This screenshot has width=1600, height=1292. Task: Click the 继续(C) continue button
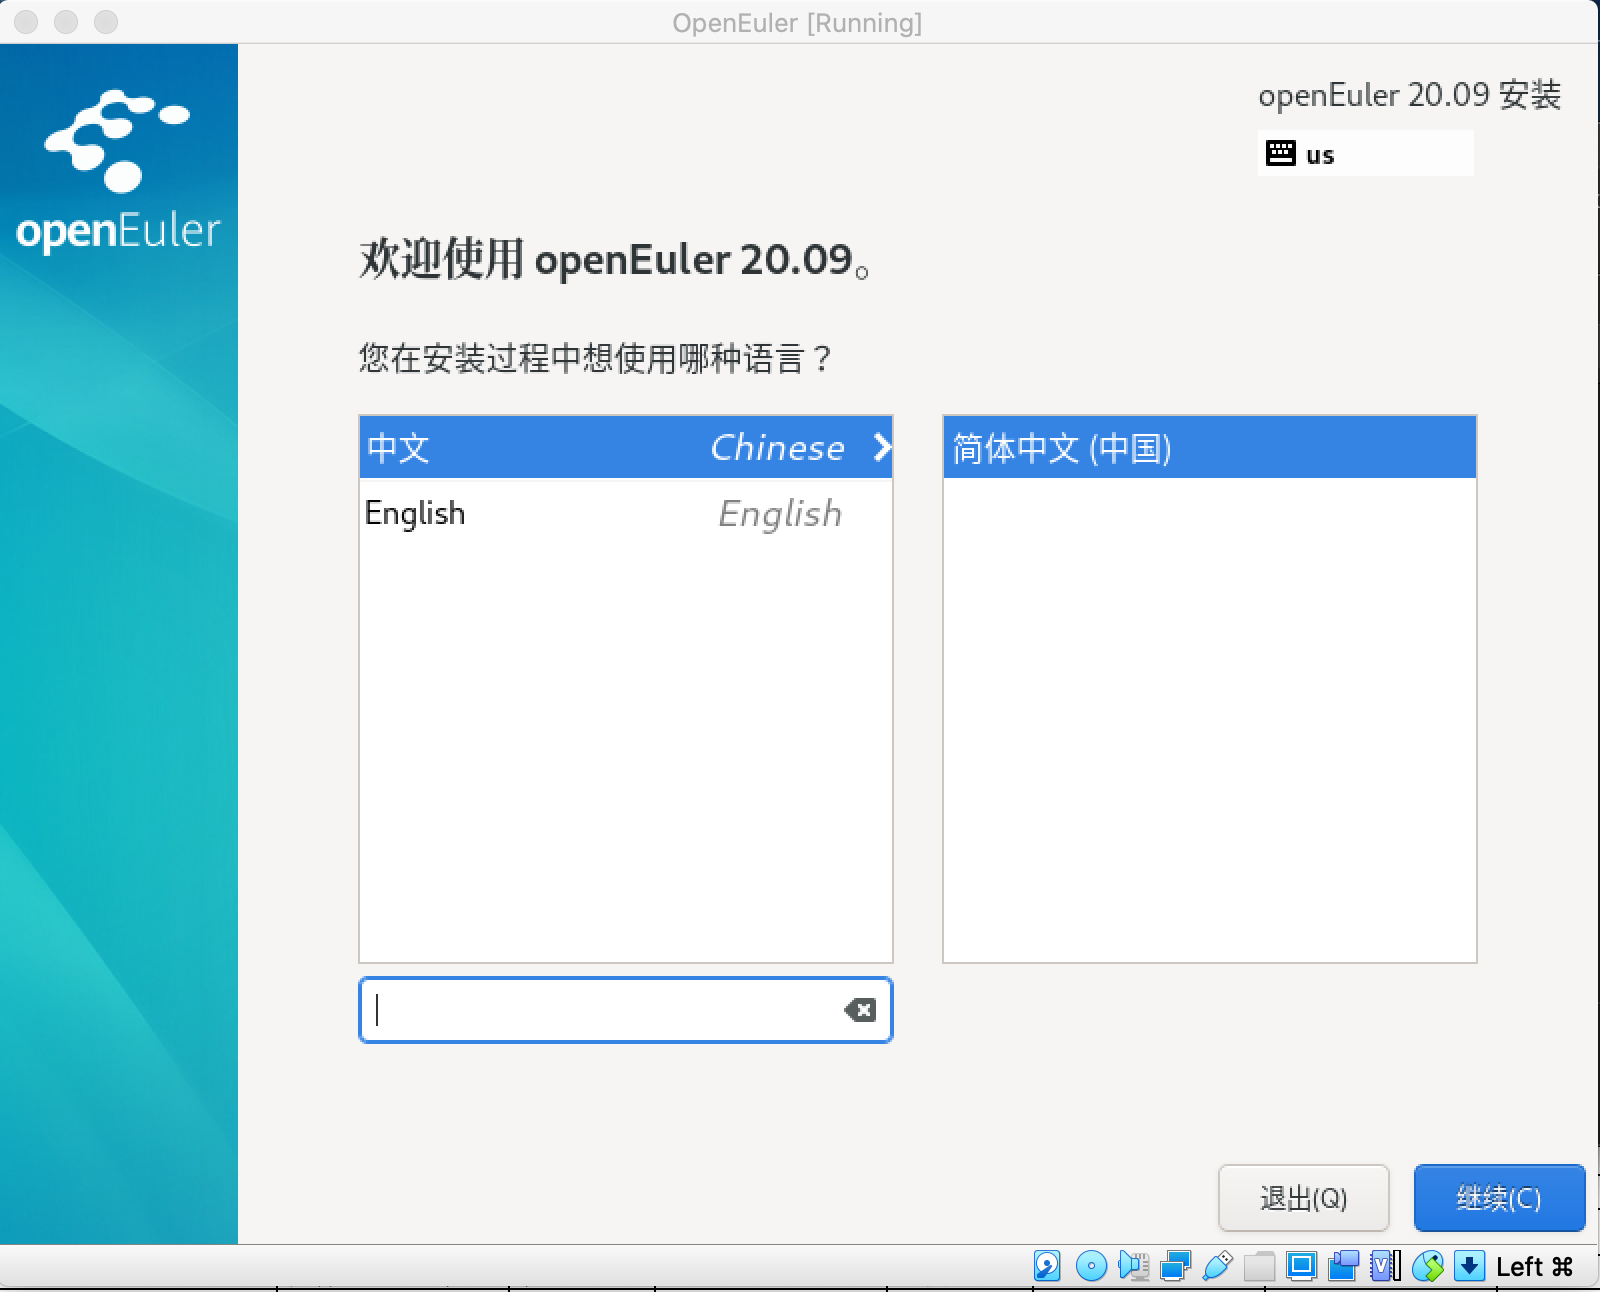(1500, 1198)
